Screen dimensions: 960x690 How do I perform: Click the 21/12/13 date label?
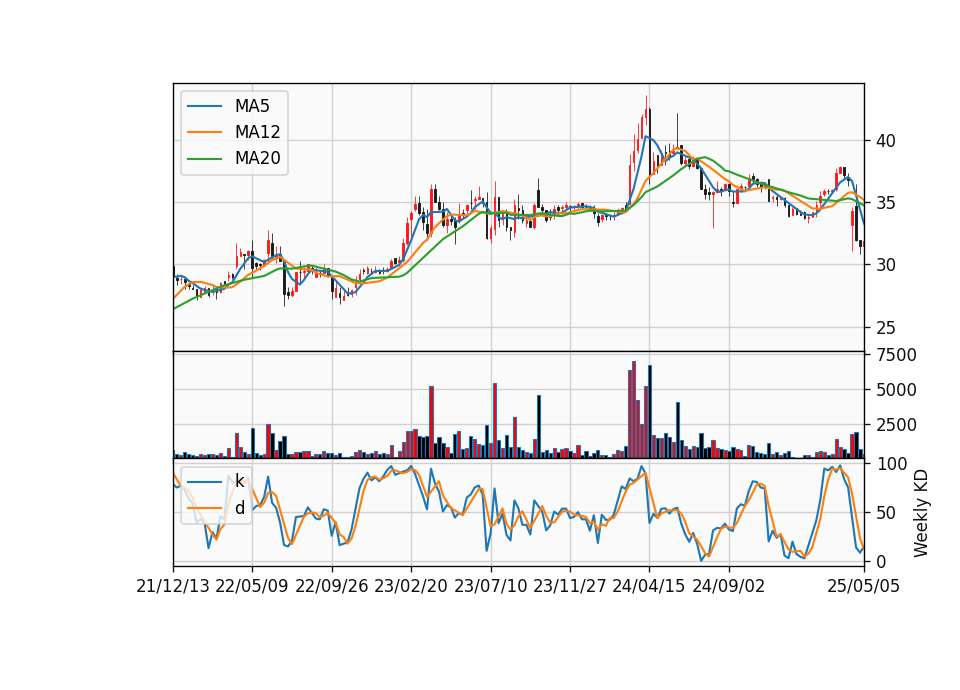[173, 587]
